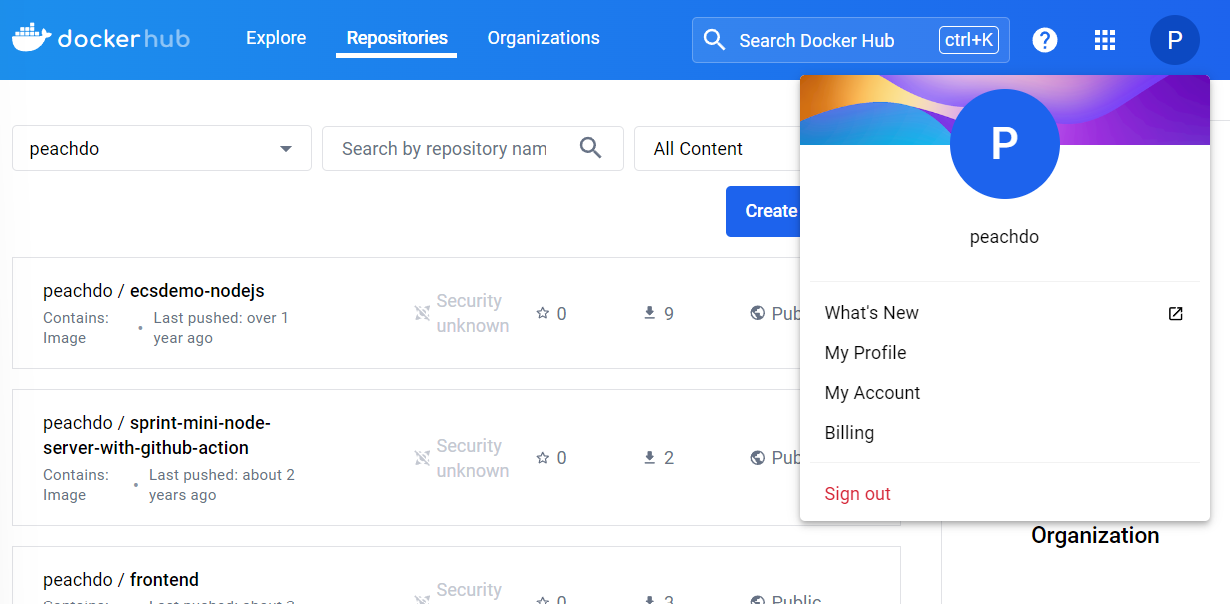Viewport: 1230px width, 604px height.
Task: Click the globe visibility icon for ecsdemo-nodejs
Action: [x=758, y=313]
